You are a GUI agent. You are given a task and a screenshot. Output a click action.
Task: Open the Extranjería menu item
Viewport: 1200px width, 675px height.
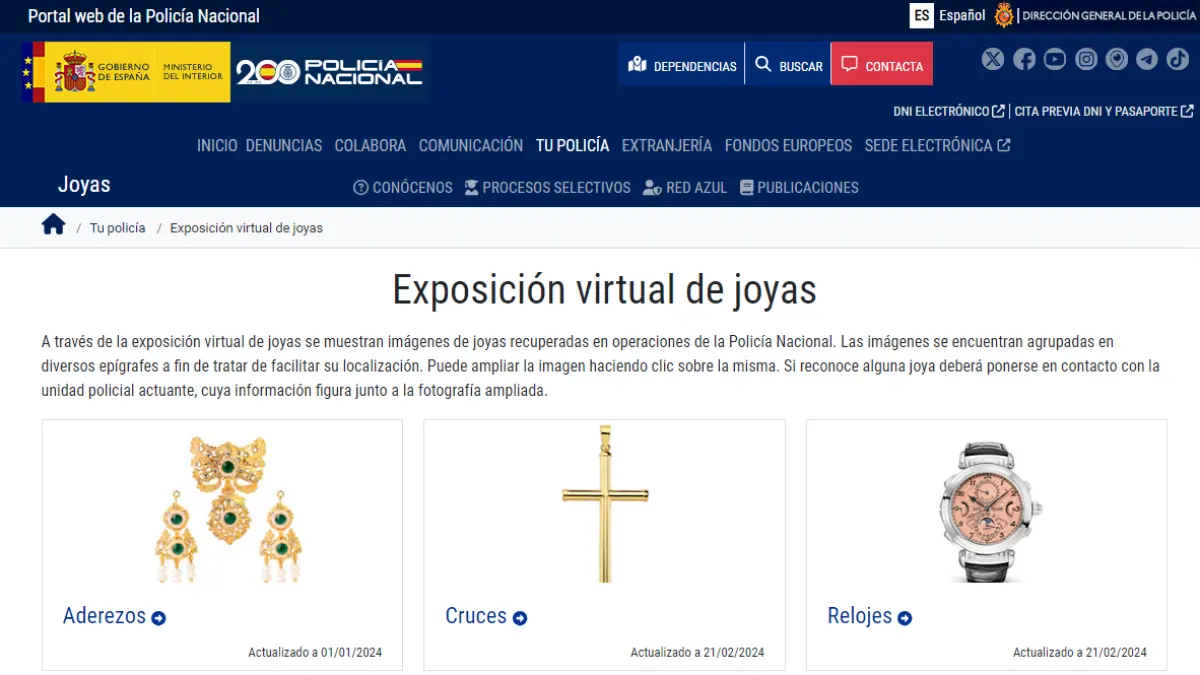tap(666, 145)
